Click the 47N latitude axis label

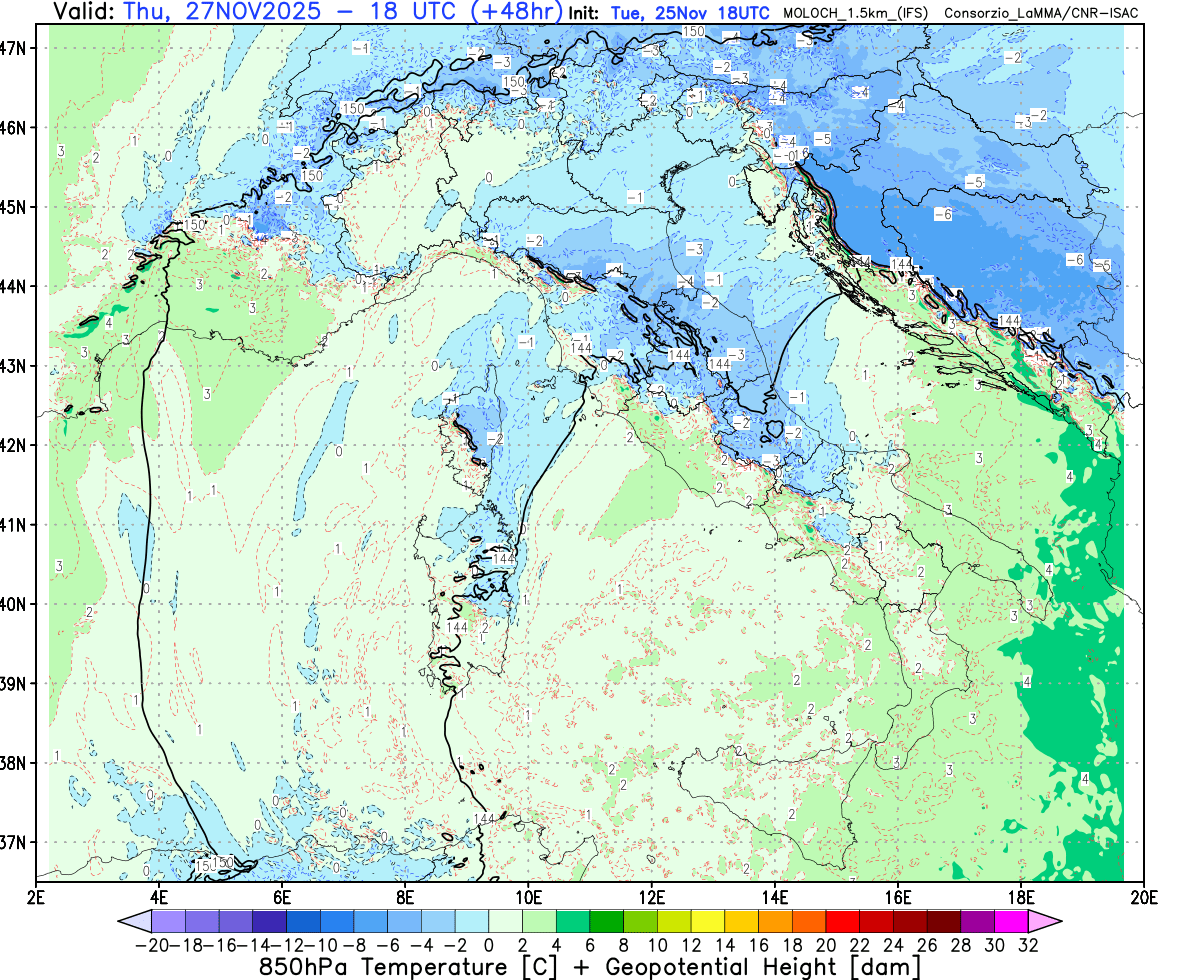point(20,48)
